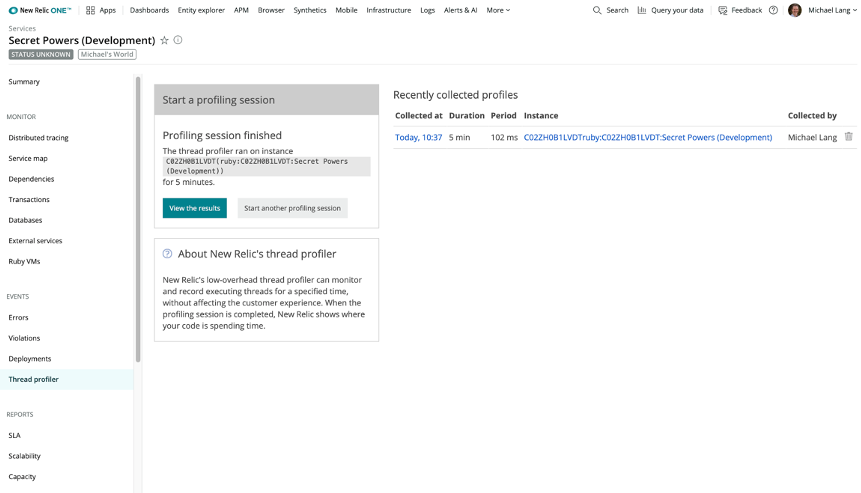Go to Browser in the top navigation
Viewport: 861px width, 493px height.
271,10
